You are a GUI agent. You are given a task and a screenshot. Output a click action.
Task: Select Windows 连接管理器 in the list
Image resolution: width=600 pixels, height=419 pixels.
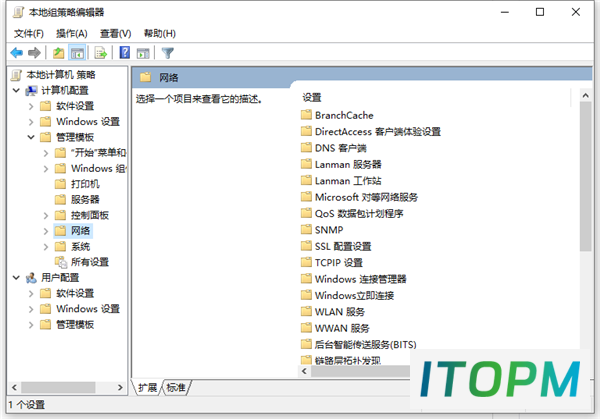coord(360,279)
